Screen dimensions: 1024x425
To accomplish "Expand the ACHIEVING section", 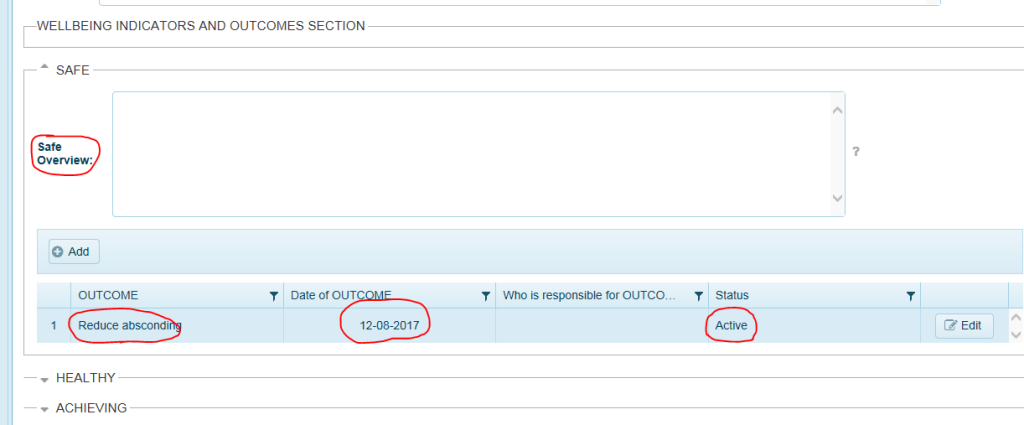I will pyautogui.click(x=44, y=408).
